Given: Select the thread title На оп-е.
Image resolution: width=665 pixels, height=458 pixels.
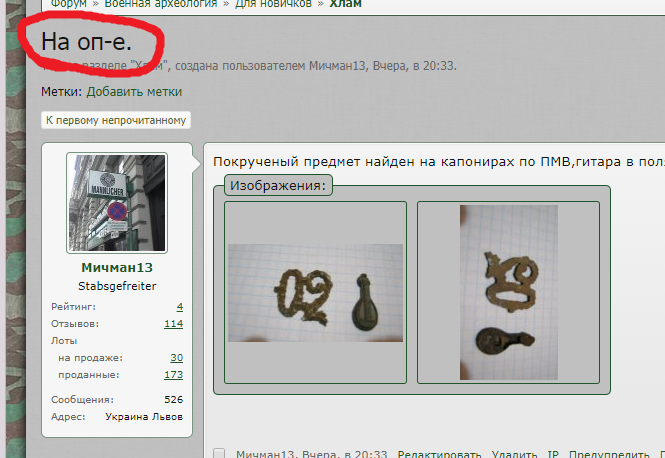Looking at the screenshot, I should coord(87,42).
